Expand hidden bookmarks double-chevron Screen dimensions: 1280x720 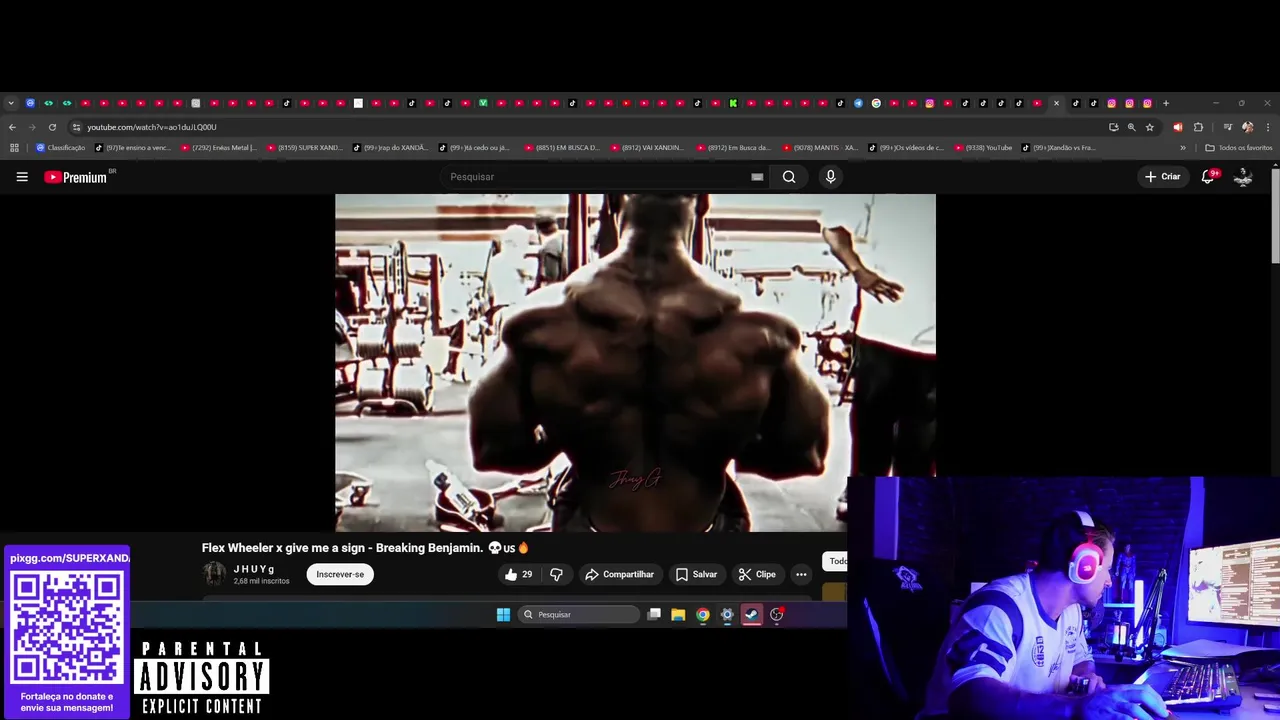coord(1183,148)
